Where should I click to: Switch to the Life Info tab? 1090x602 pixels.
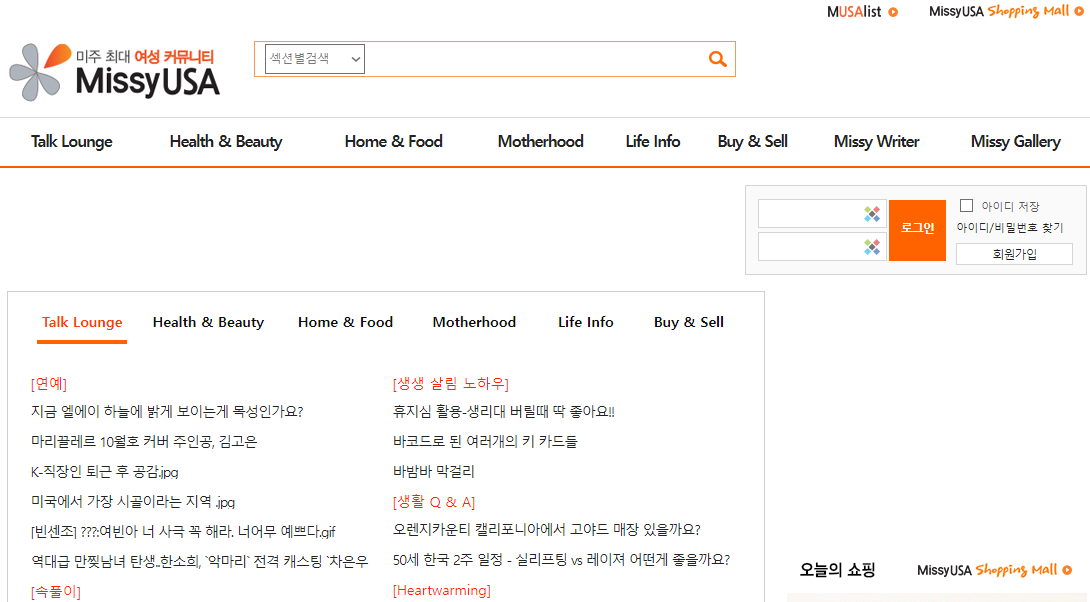[585, 321]
